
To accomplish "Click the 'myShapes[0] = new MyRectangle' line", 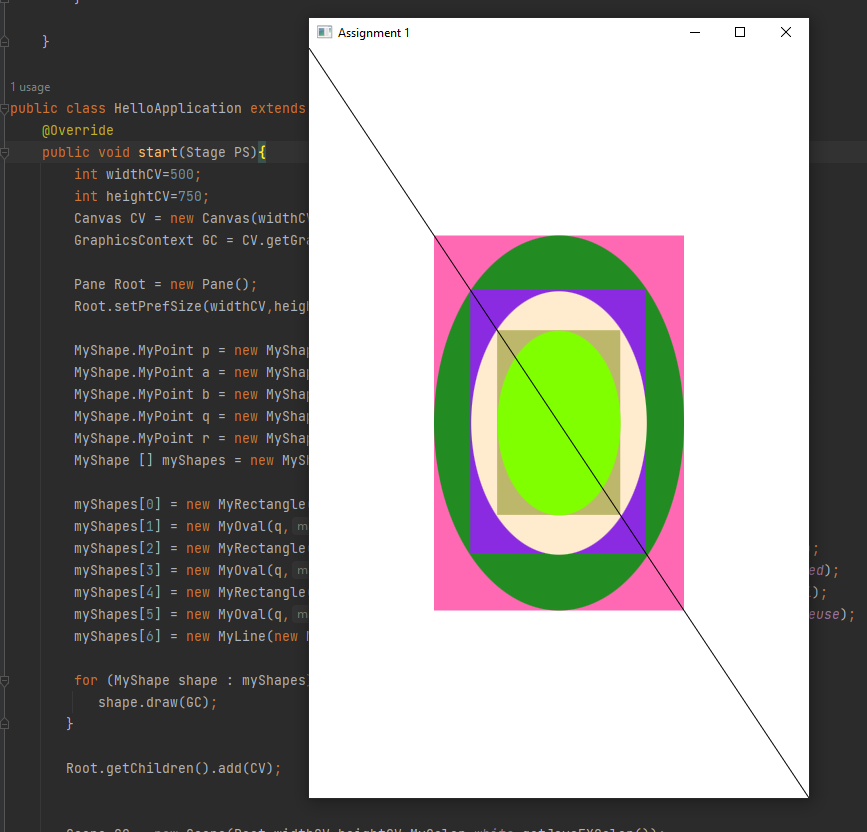I will click(x=191, y=505).
